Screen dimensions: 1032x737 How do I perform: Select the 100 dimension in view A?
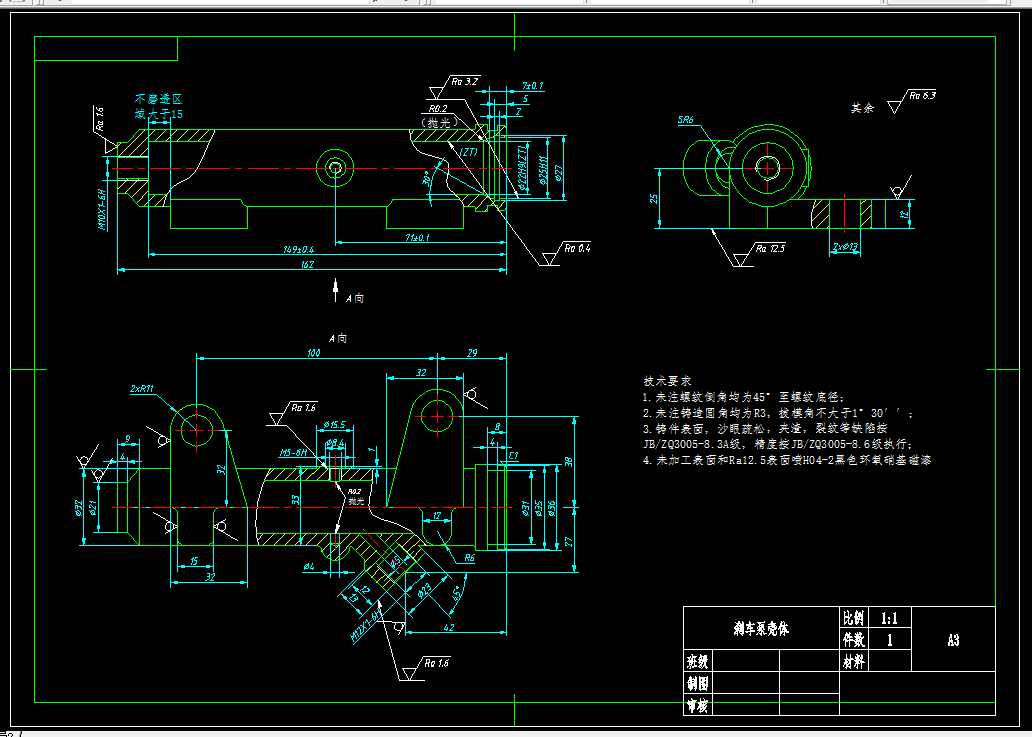pyautogui.click(x=313, y=353)
